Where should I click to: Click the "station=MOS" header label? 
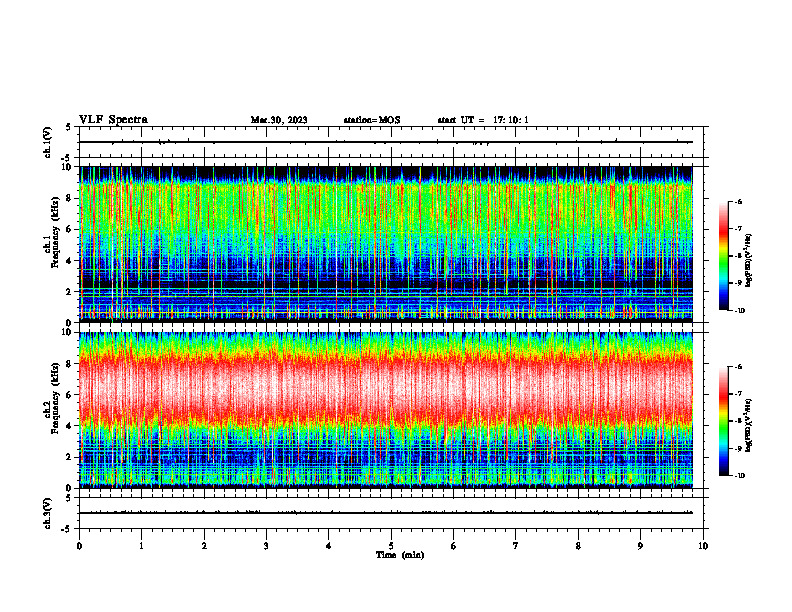pyautogui.click(x=372, y=120)
